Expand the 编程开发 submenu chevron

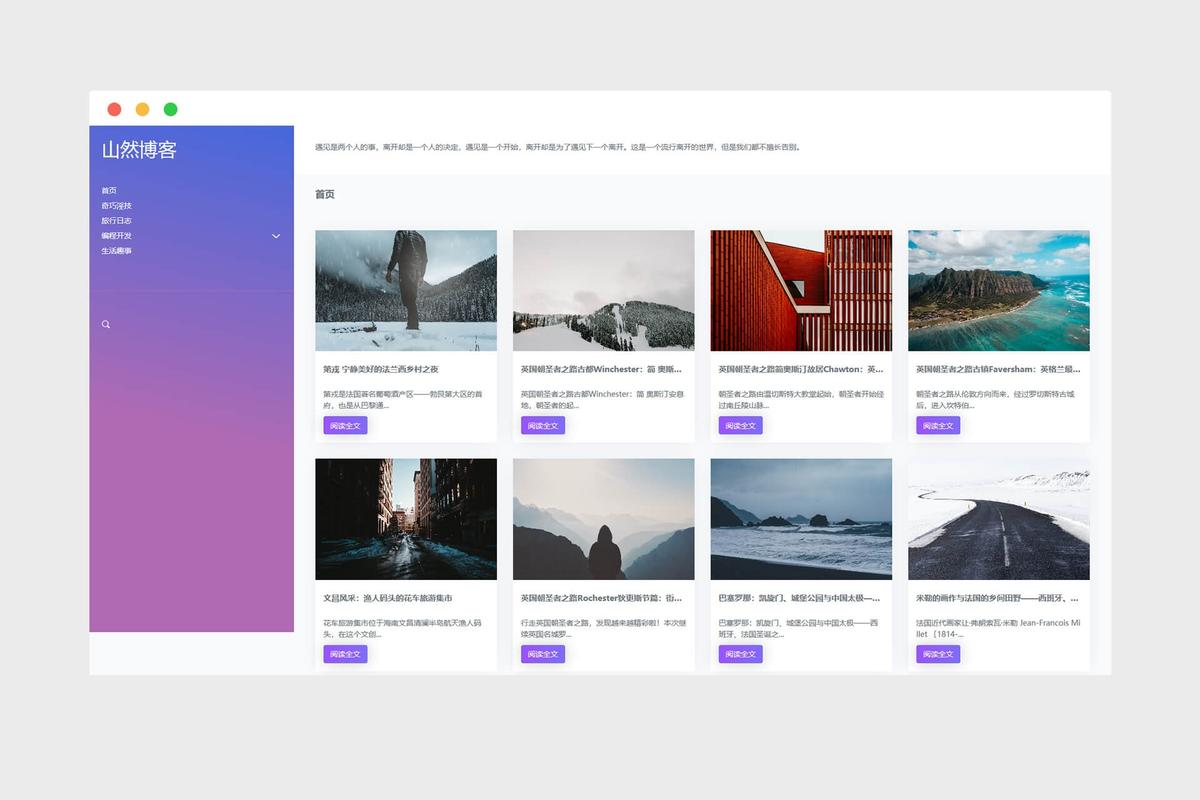point(276,236)
